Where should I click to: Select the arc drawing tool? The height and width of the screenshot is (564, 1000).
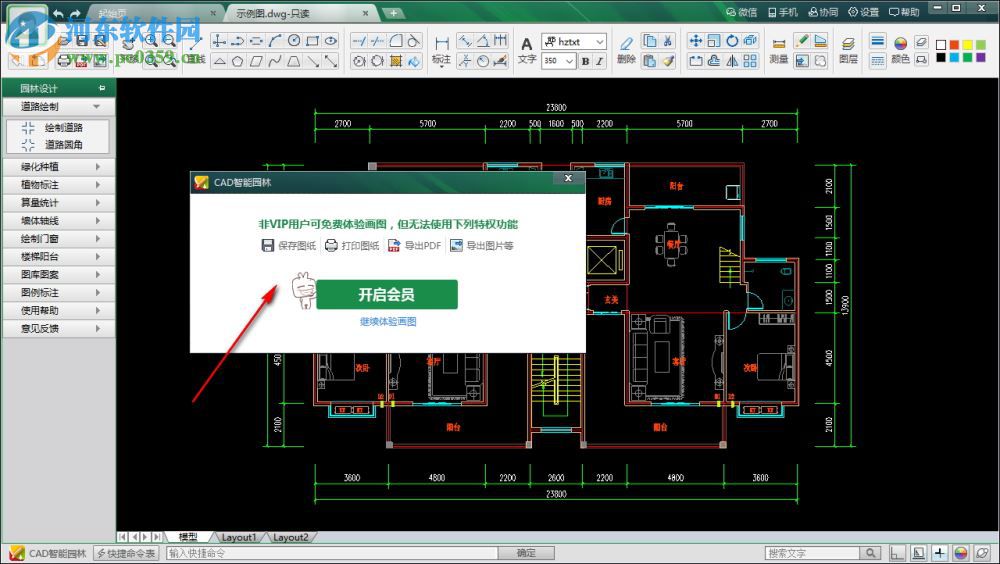(x=275, y=41)
